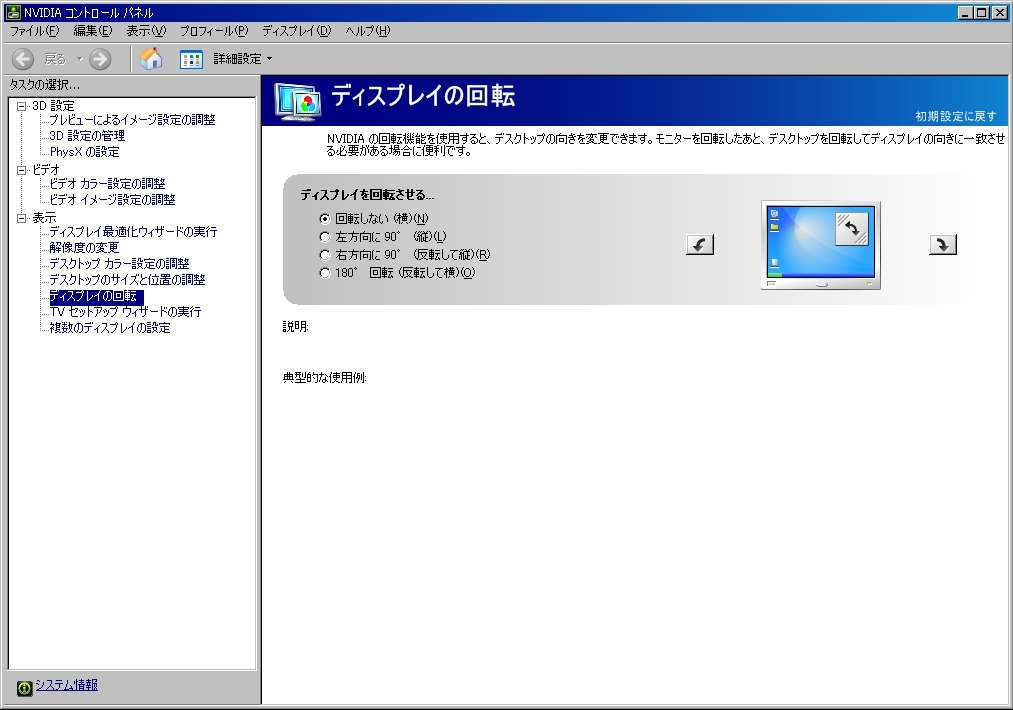Maximize the NVIDIA コントロール パネル window
Viewport: 1013px width, 710px height.
(x=981, y=12)
